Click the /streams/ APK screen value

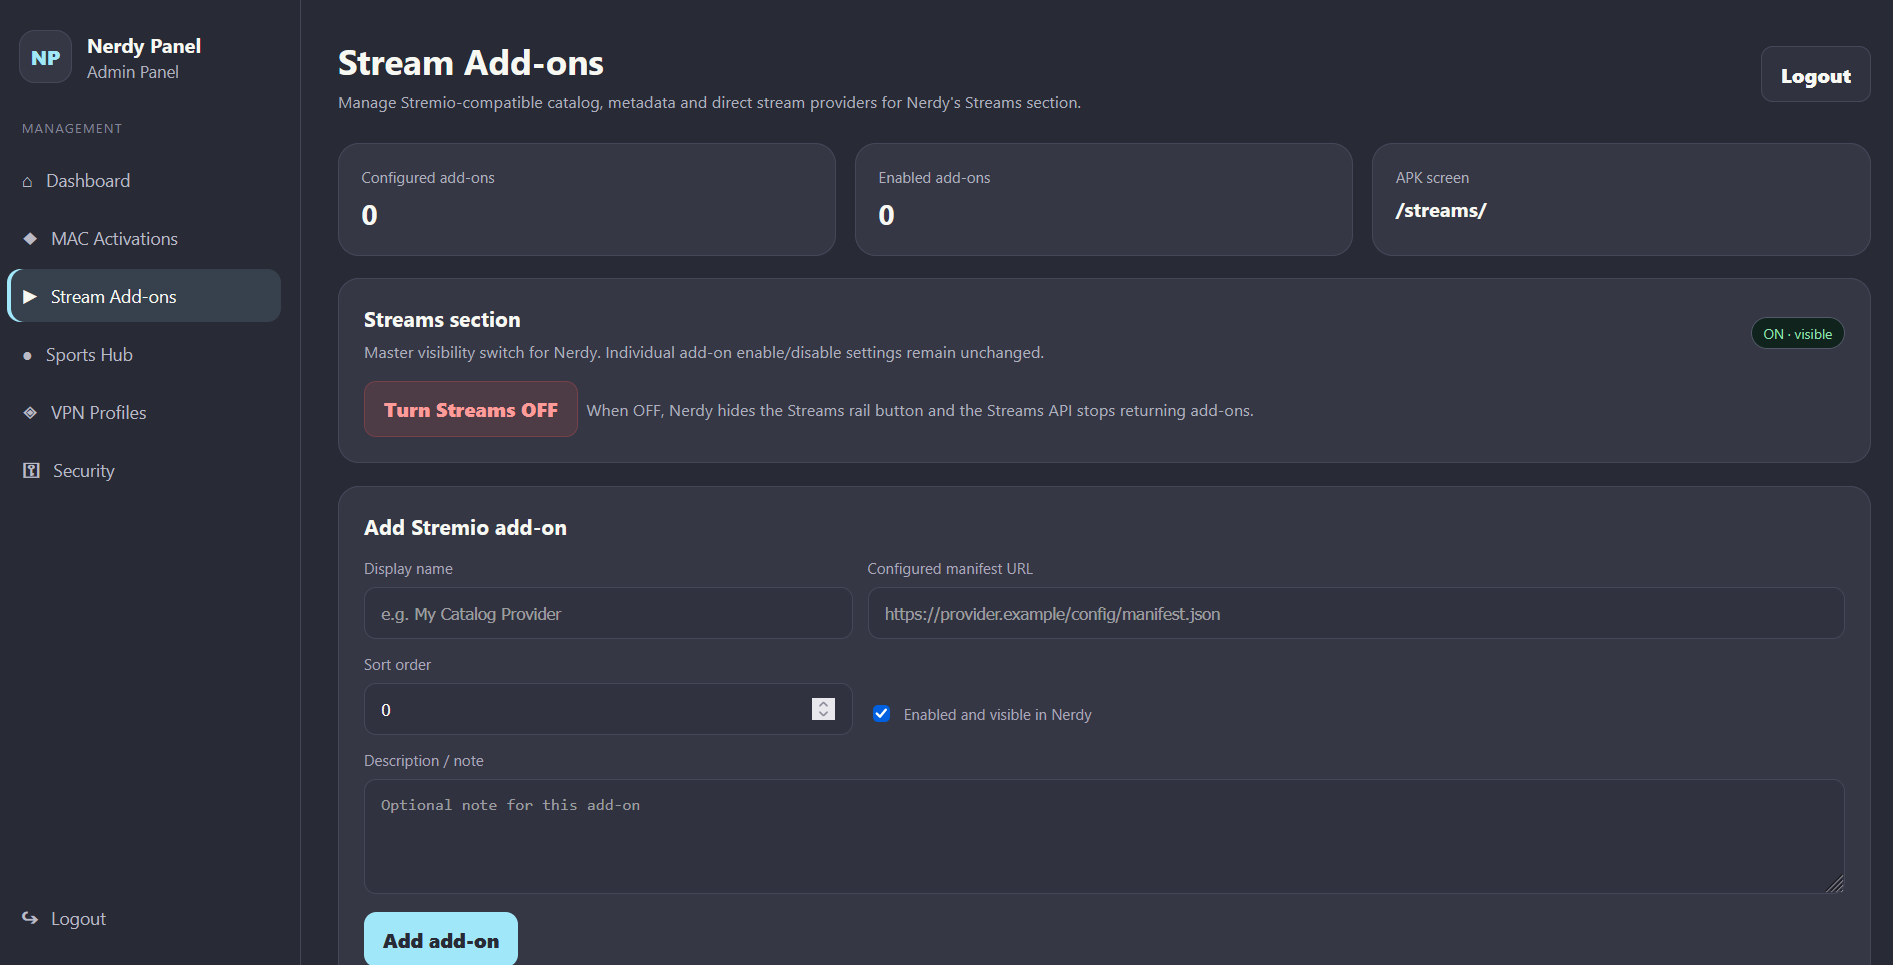[x=1441, y=210]
